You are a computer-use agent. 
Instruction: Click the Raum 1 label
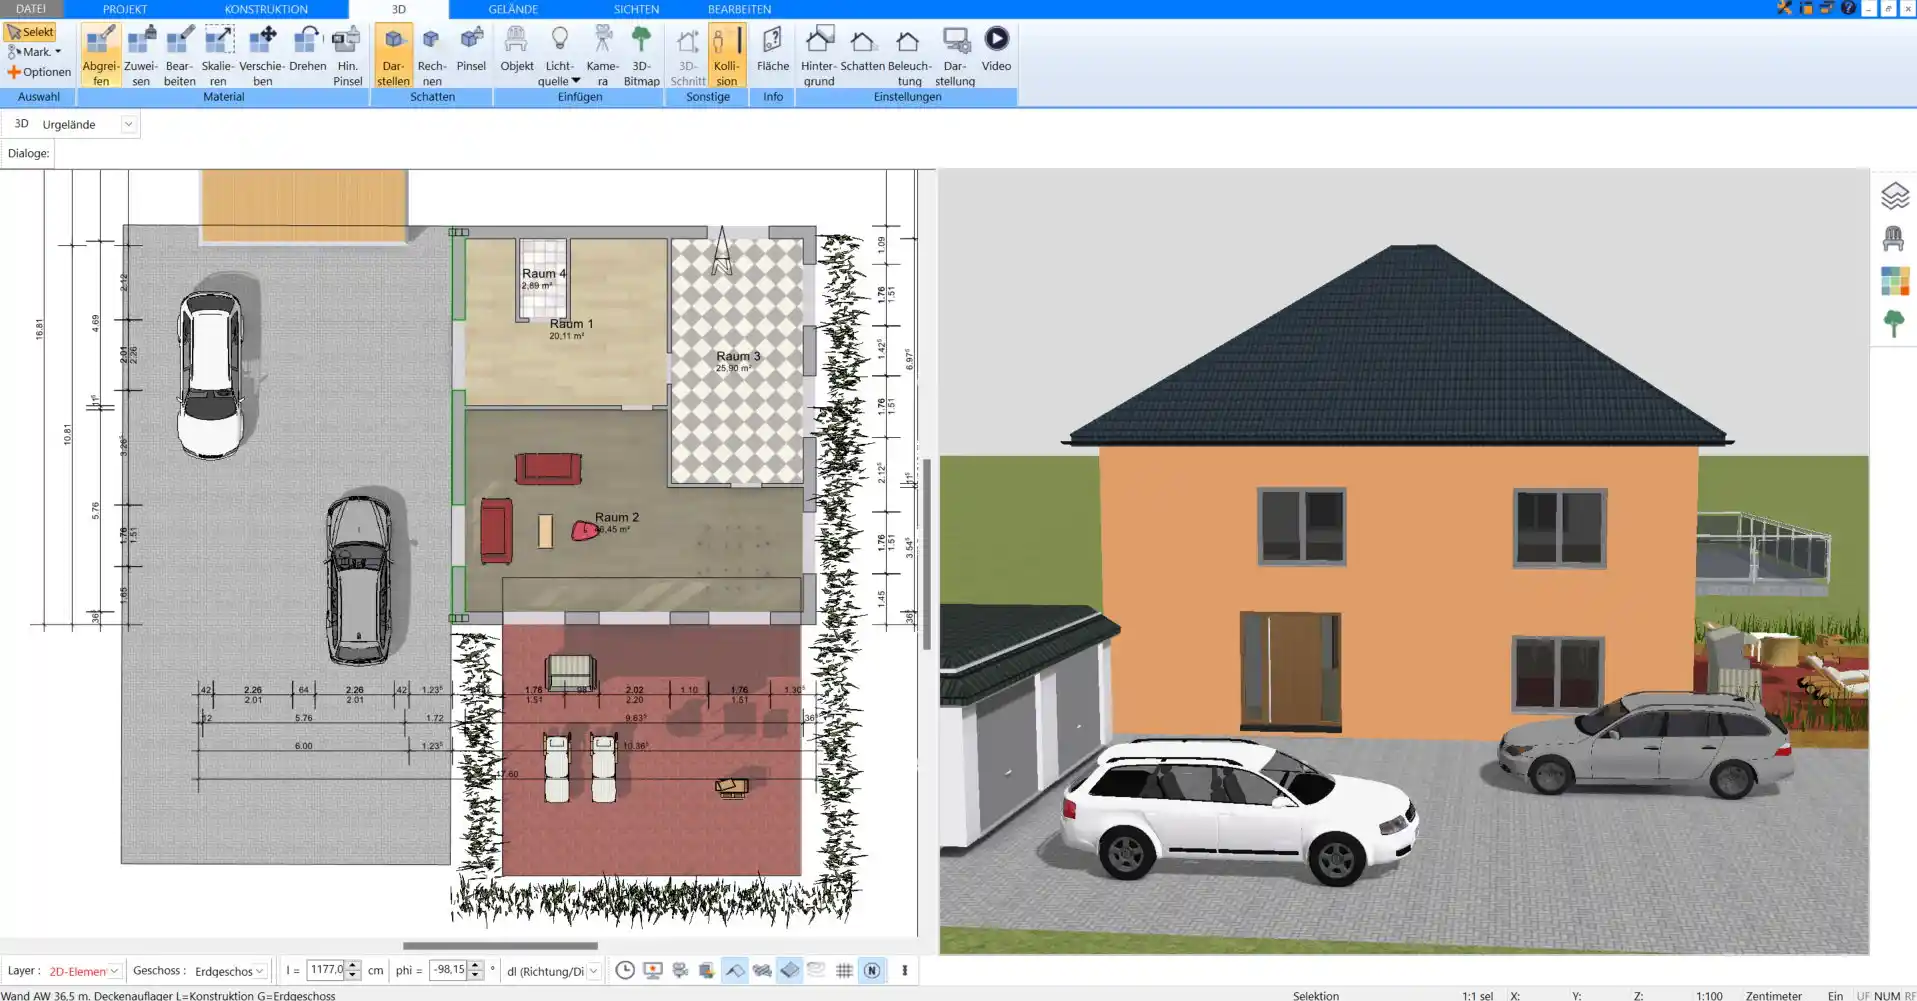(571, 324)
